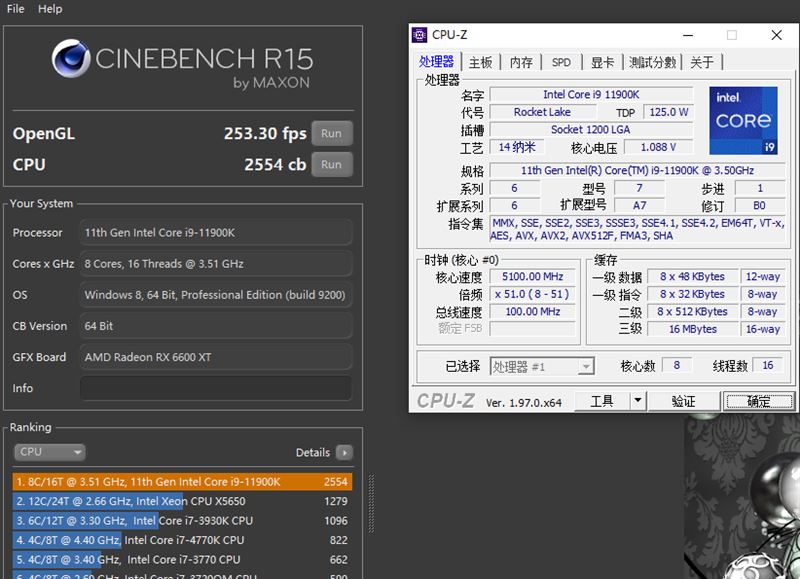The height and width of the screenshot is (579, 800).
Task: Switch to the 内存 tab in CPU-Z
Action: pos(521,62)
